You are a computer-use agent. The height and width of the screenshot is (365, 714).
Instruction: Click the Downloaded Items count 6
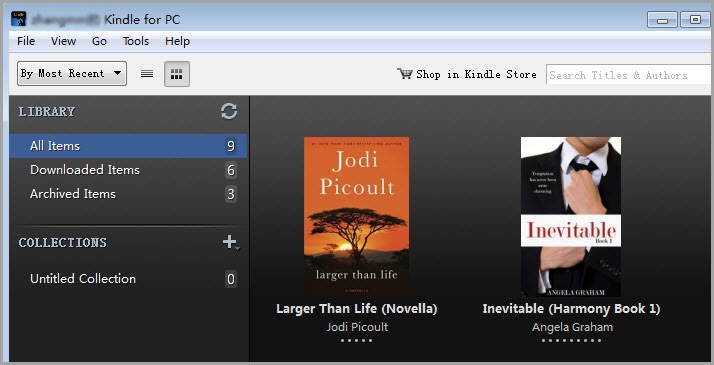(x=231, y=170)
